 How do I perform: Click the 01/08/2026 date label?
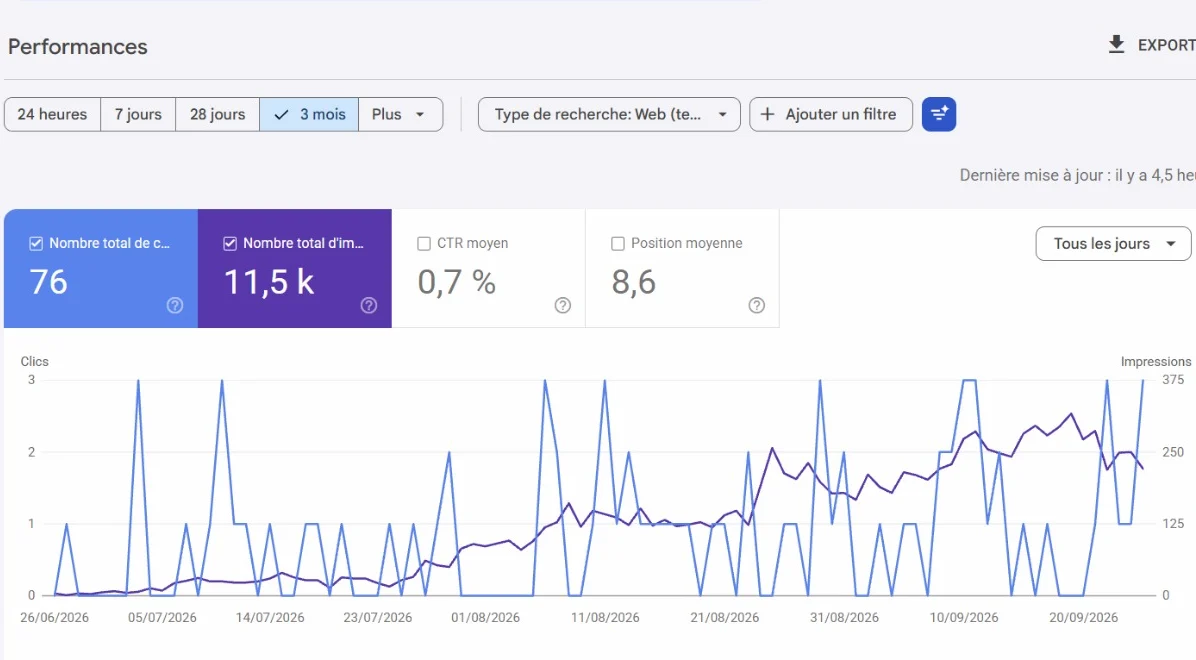pyautogui.click(x=485, y=617)
